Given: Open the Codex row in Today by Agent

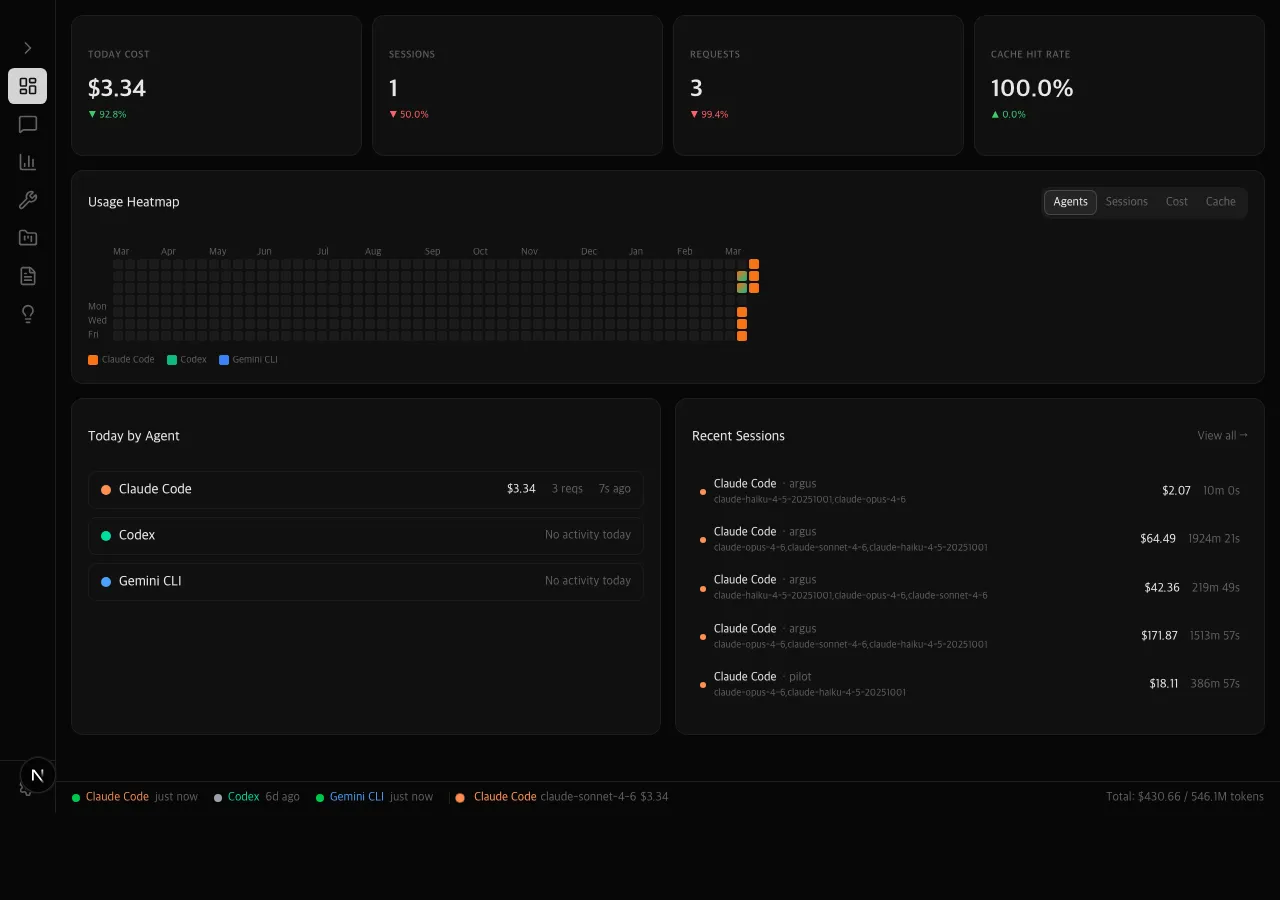Looking at the screenshot, I should click(x=366, y=535).
